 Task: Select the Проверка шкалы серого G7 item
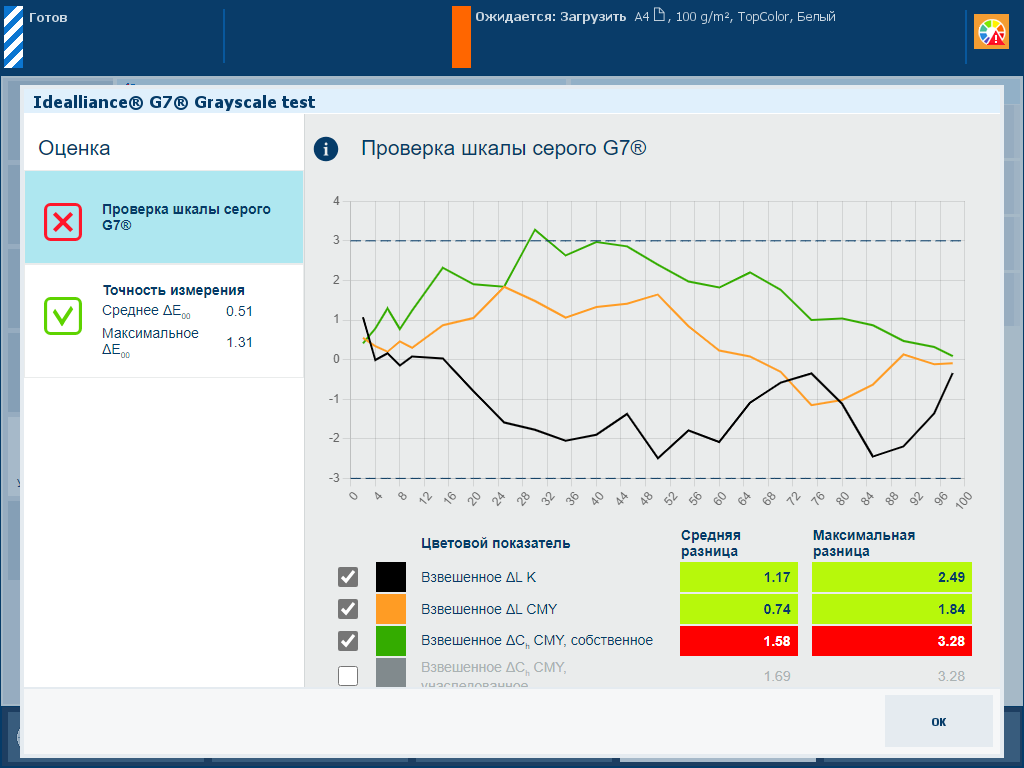point(164,217)
